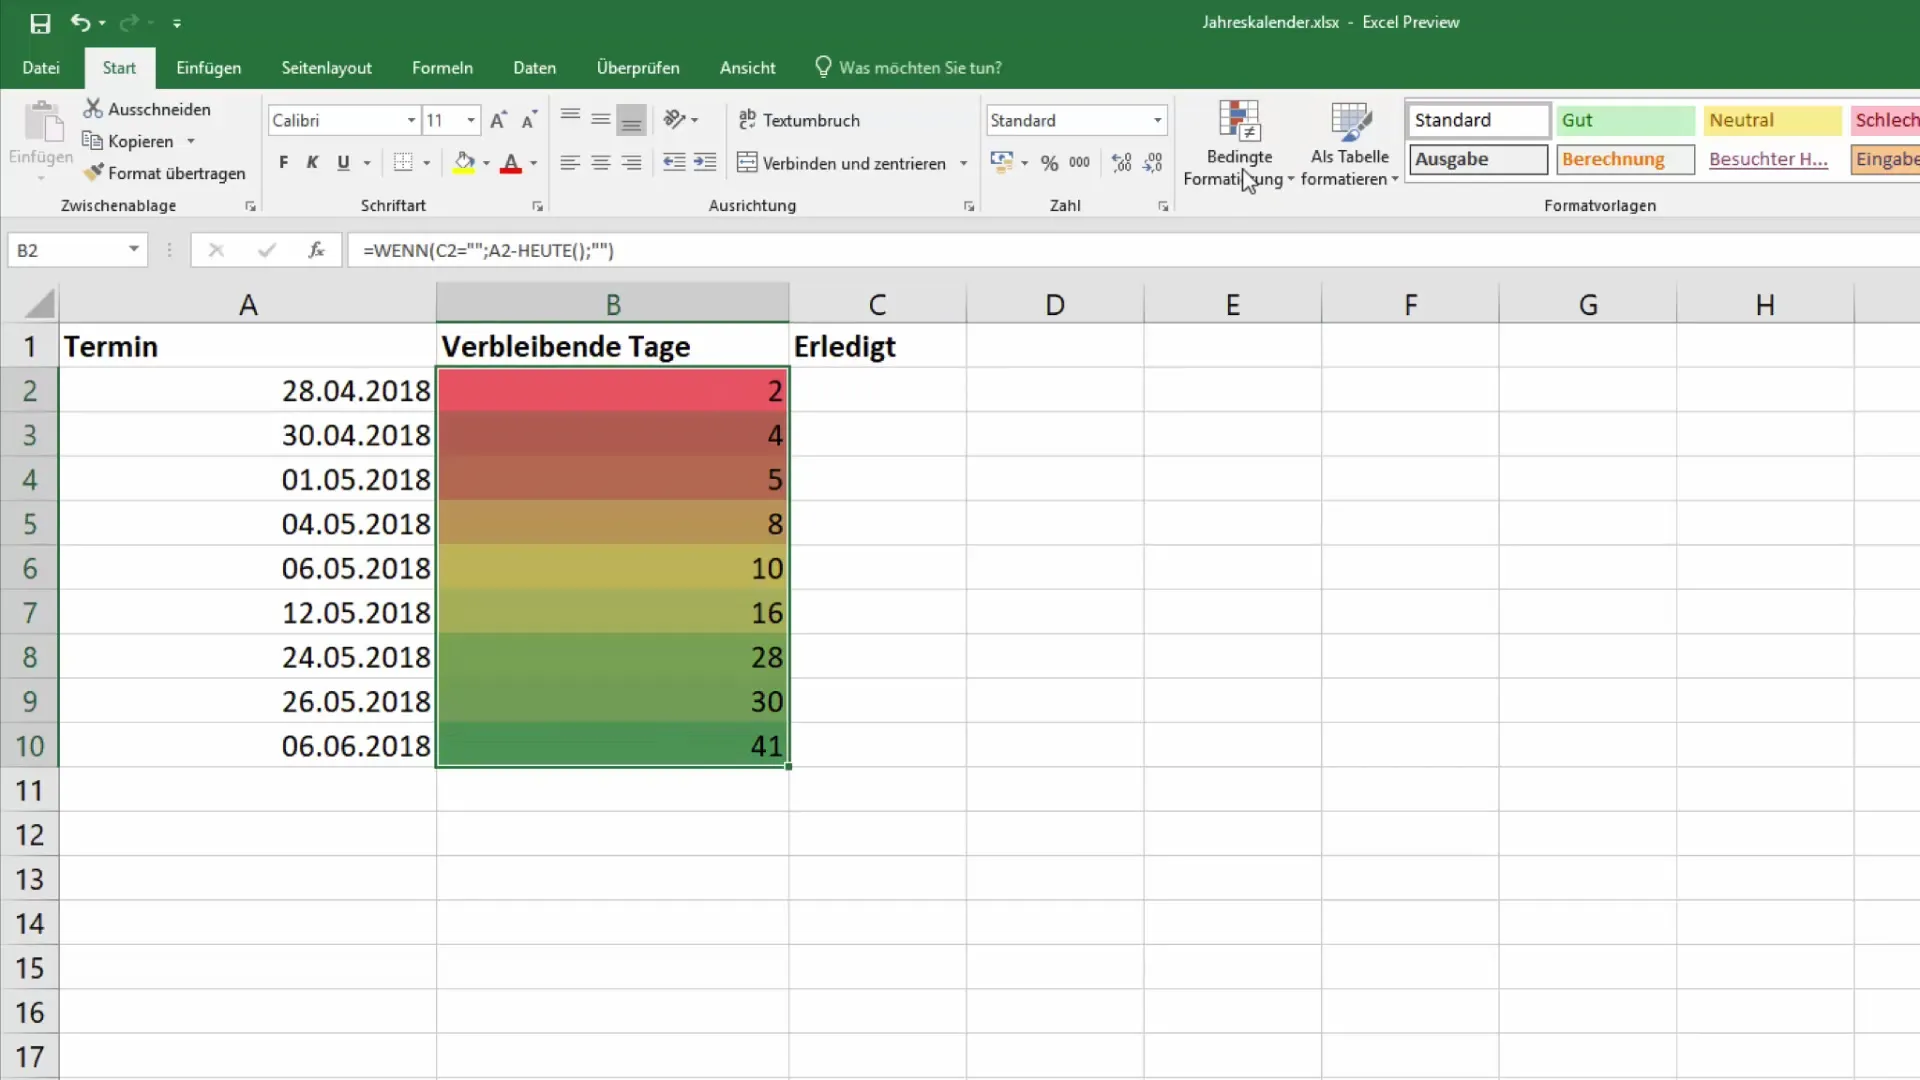
Task: Open Als Tabelle formatieren dropdown
Action: click(x=1350, y=143)
